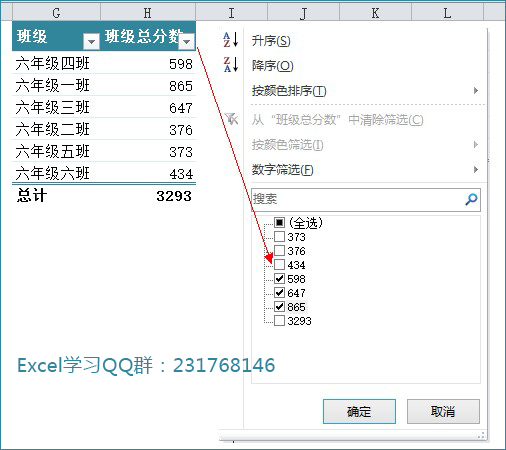Choose 降序(O) sort option
This screenshot has height=450, width=506.
pyautogui.click(x=272, y=66)
